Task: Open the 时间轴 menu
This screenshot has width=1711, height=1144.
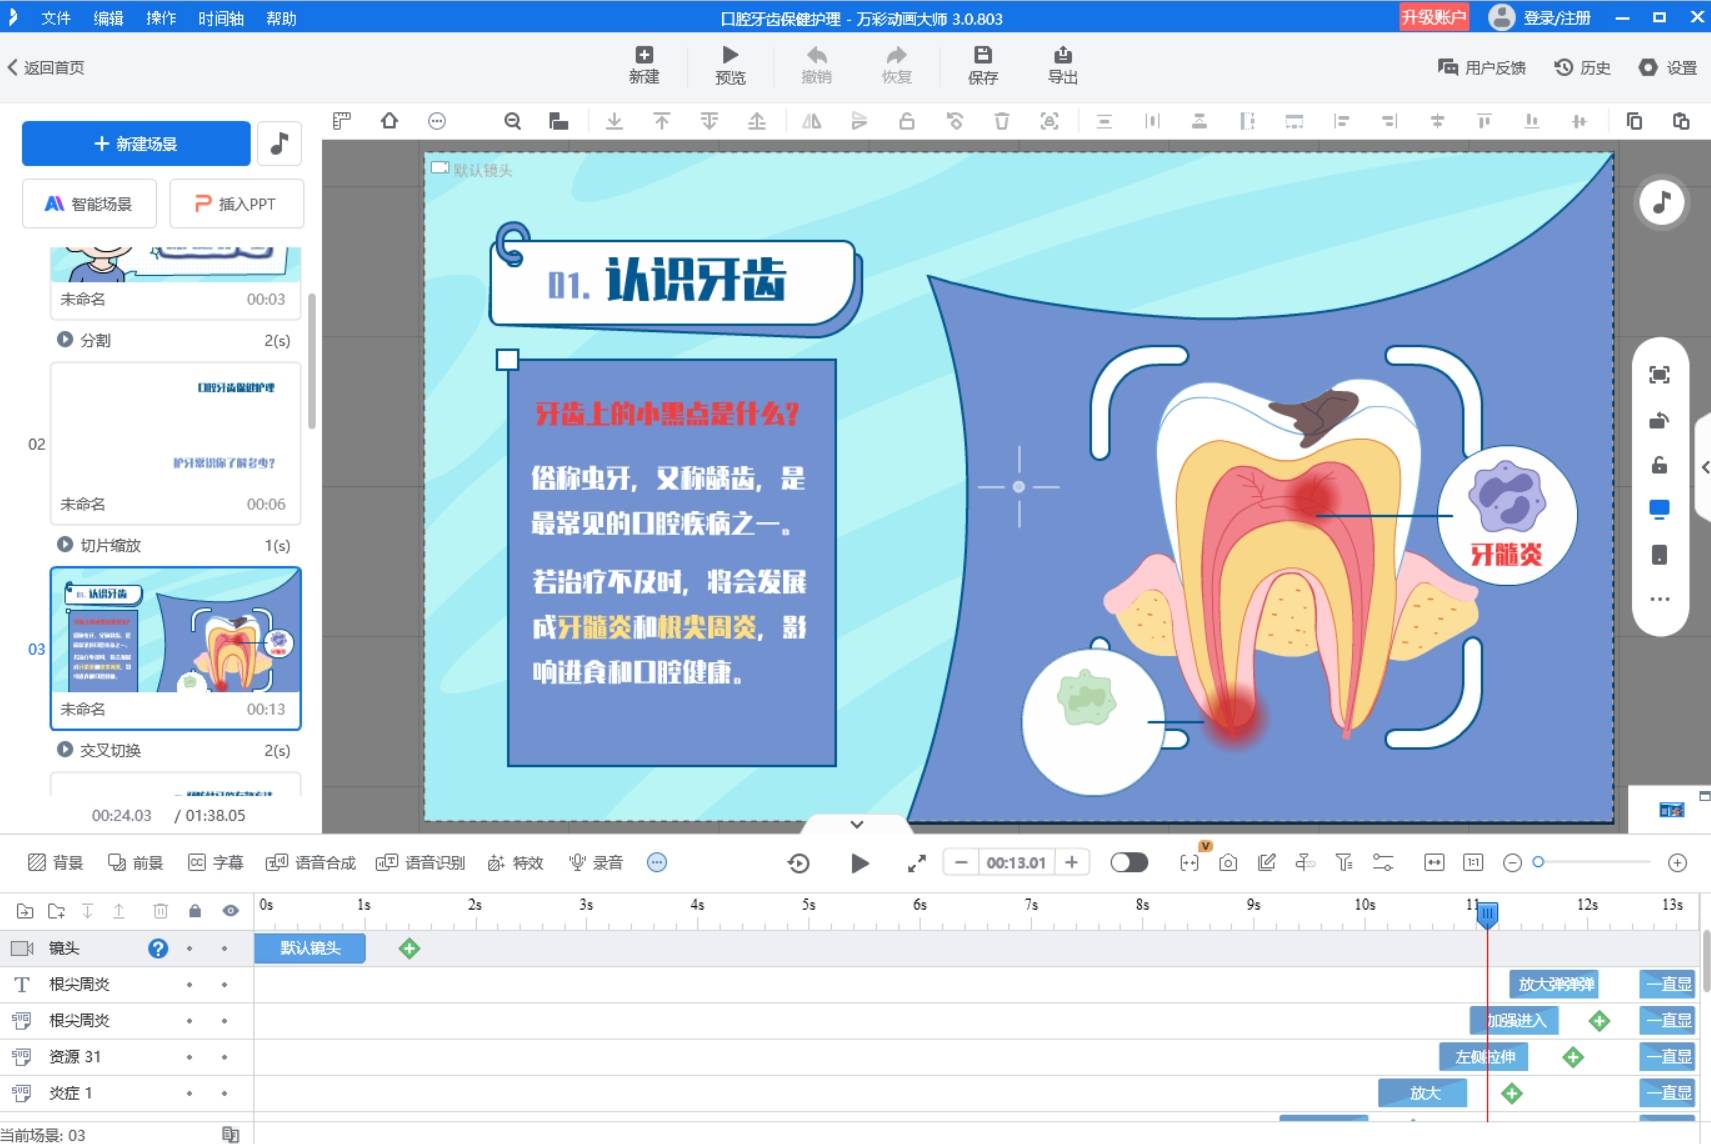Action: (x=220, y=18)
